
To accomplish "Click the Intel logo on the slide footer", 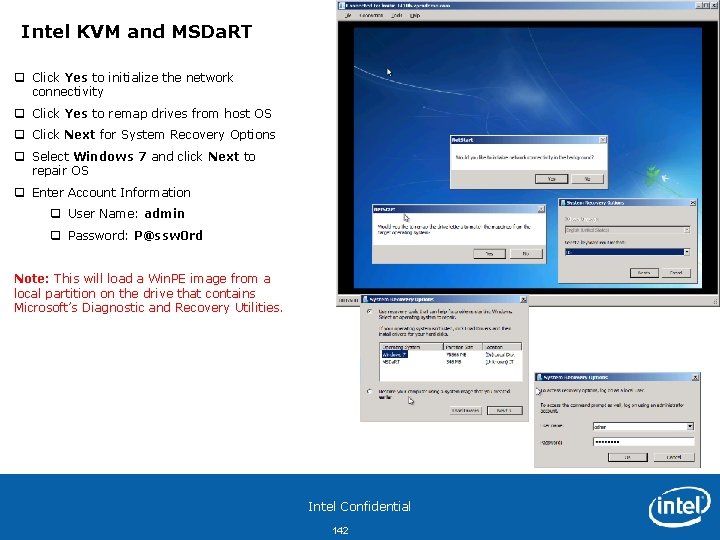I will (x=680, y=506).
